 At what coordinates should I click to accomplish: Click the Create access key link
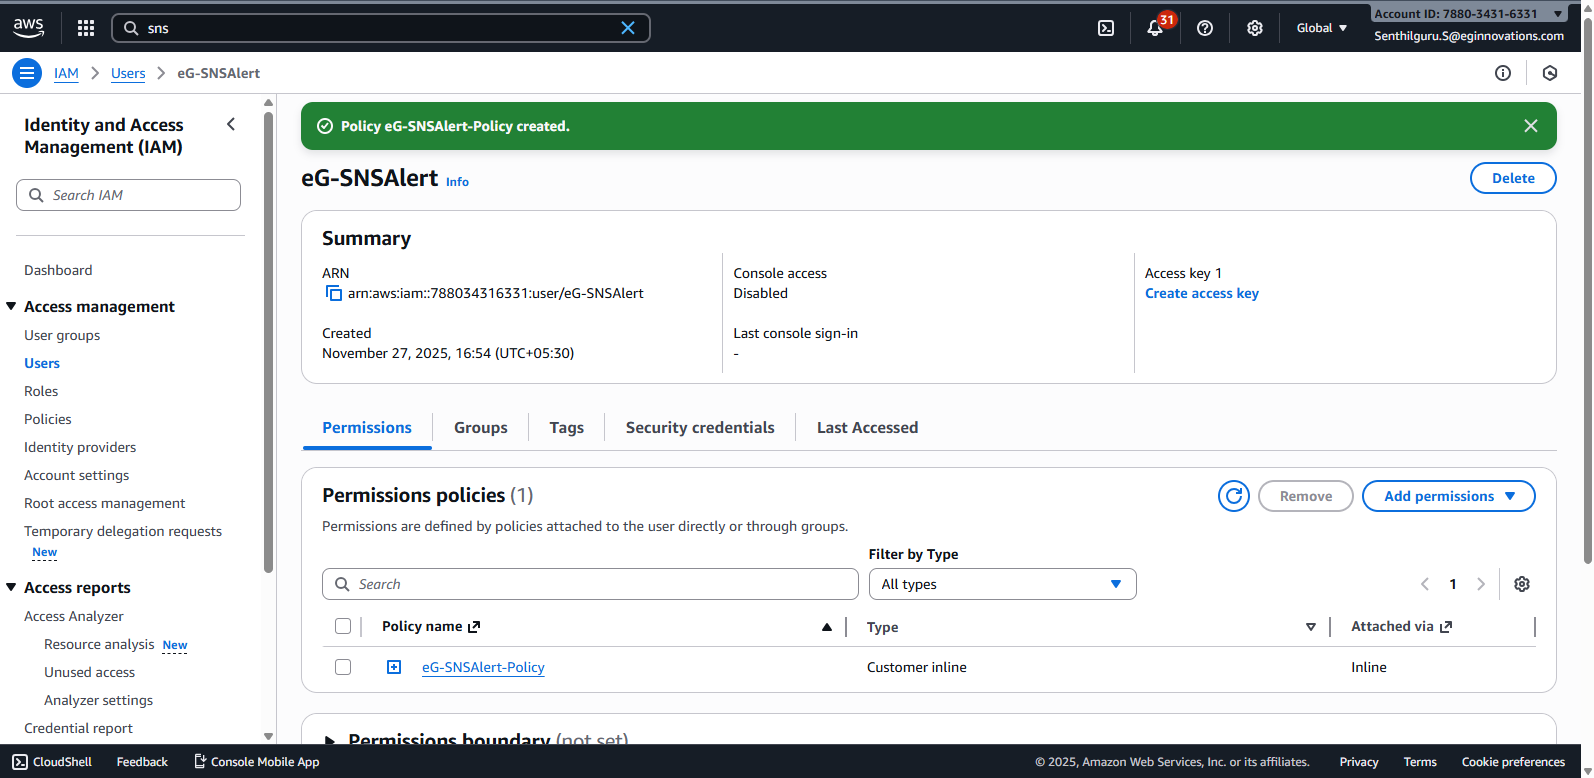[1201, 294]
